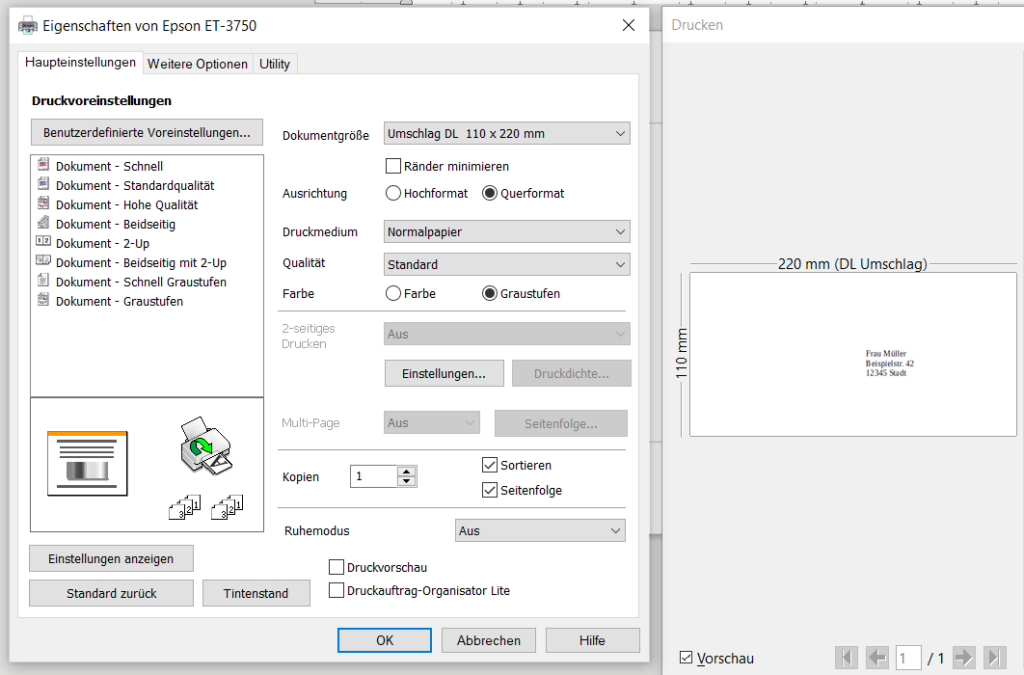Enable the Druckvorschau checkbox

pyautogui.click(x=336, y=567)
